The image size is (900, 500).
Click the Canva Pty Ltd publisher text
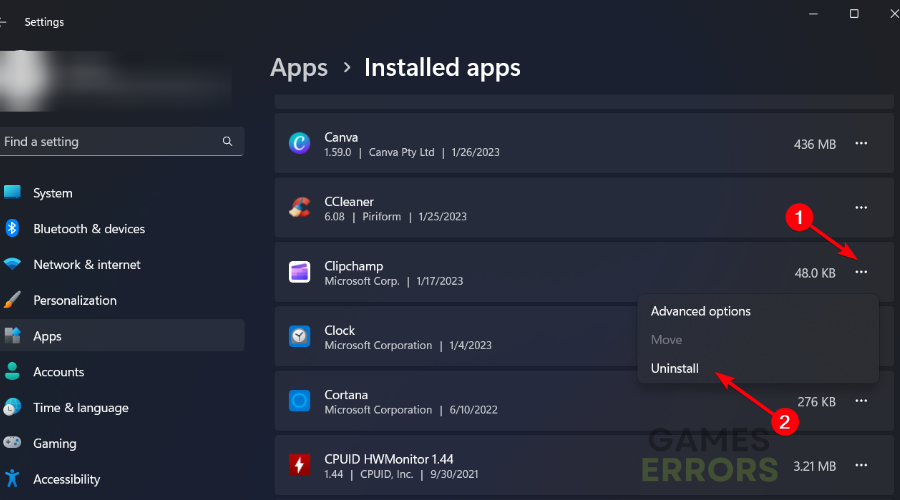pos(401,152)
